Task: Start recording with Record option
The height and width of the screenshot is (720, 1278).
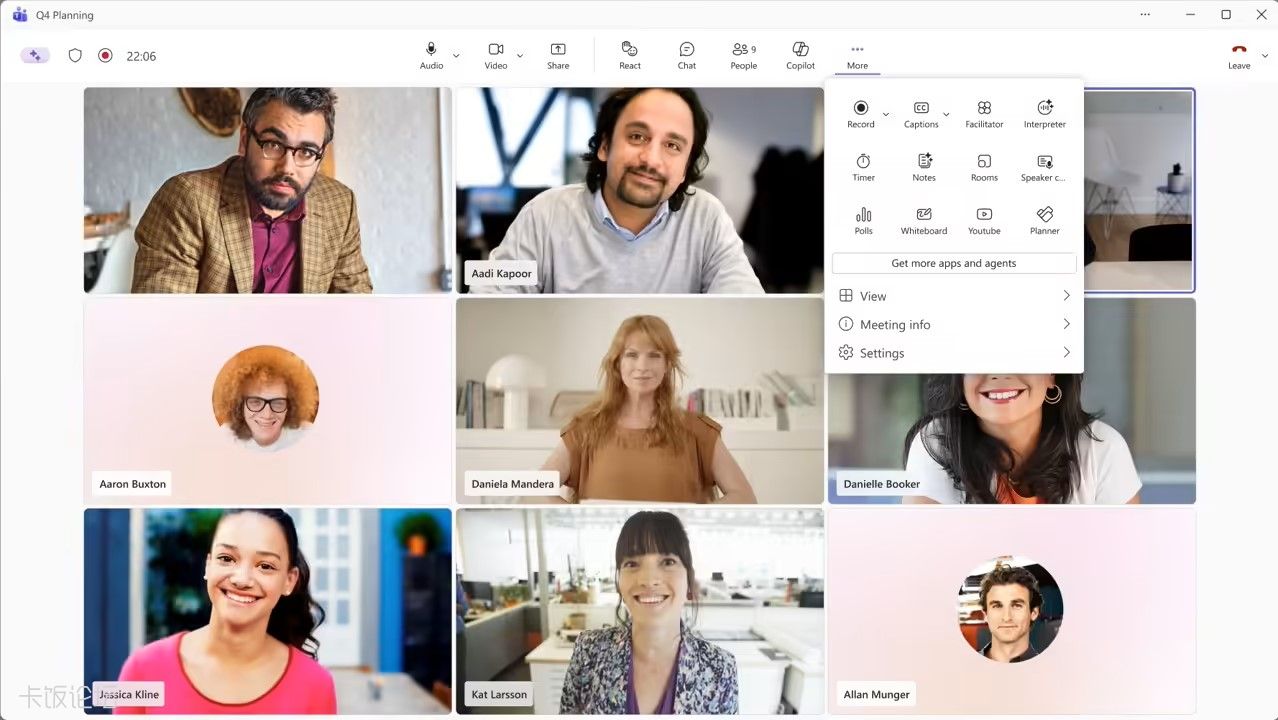Action: [x=861, y=114]
